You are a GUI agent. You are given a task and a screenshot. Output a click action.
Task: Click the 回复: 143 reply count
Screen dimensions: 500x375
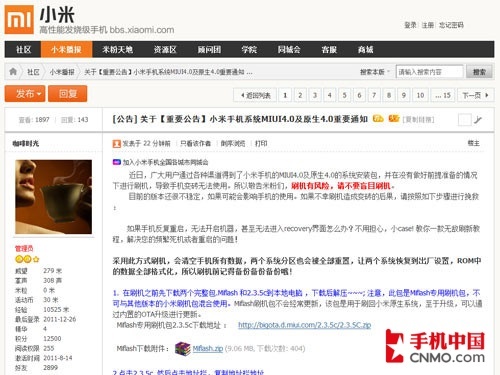[x=75, y=120]
